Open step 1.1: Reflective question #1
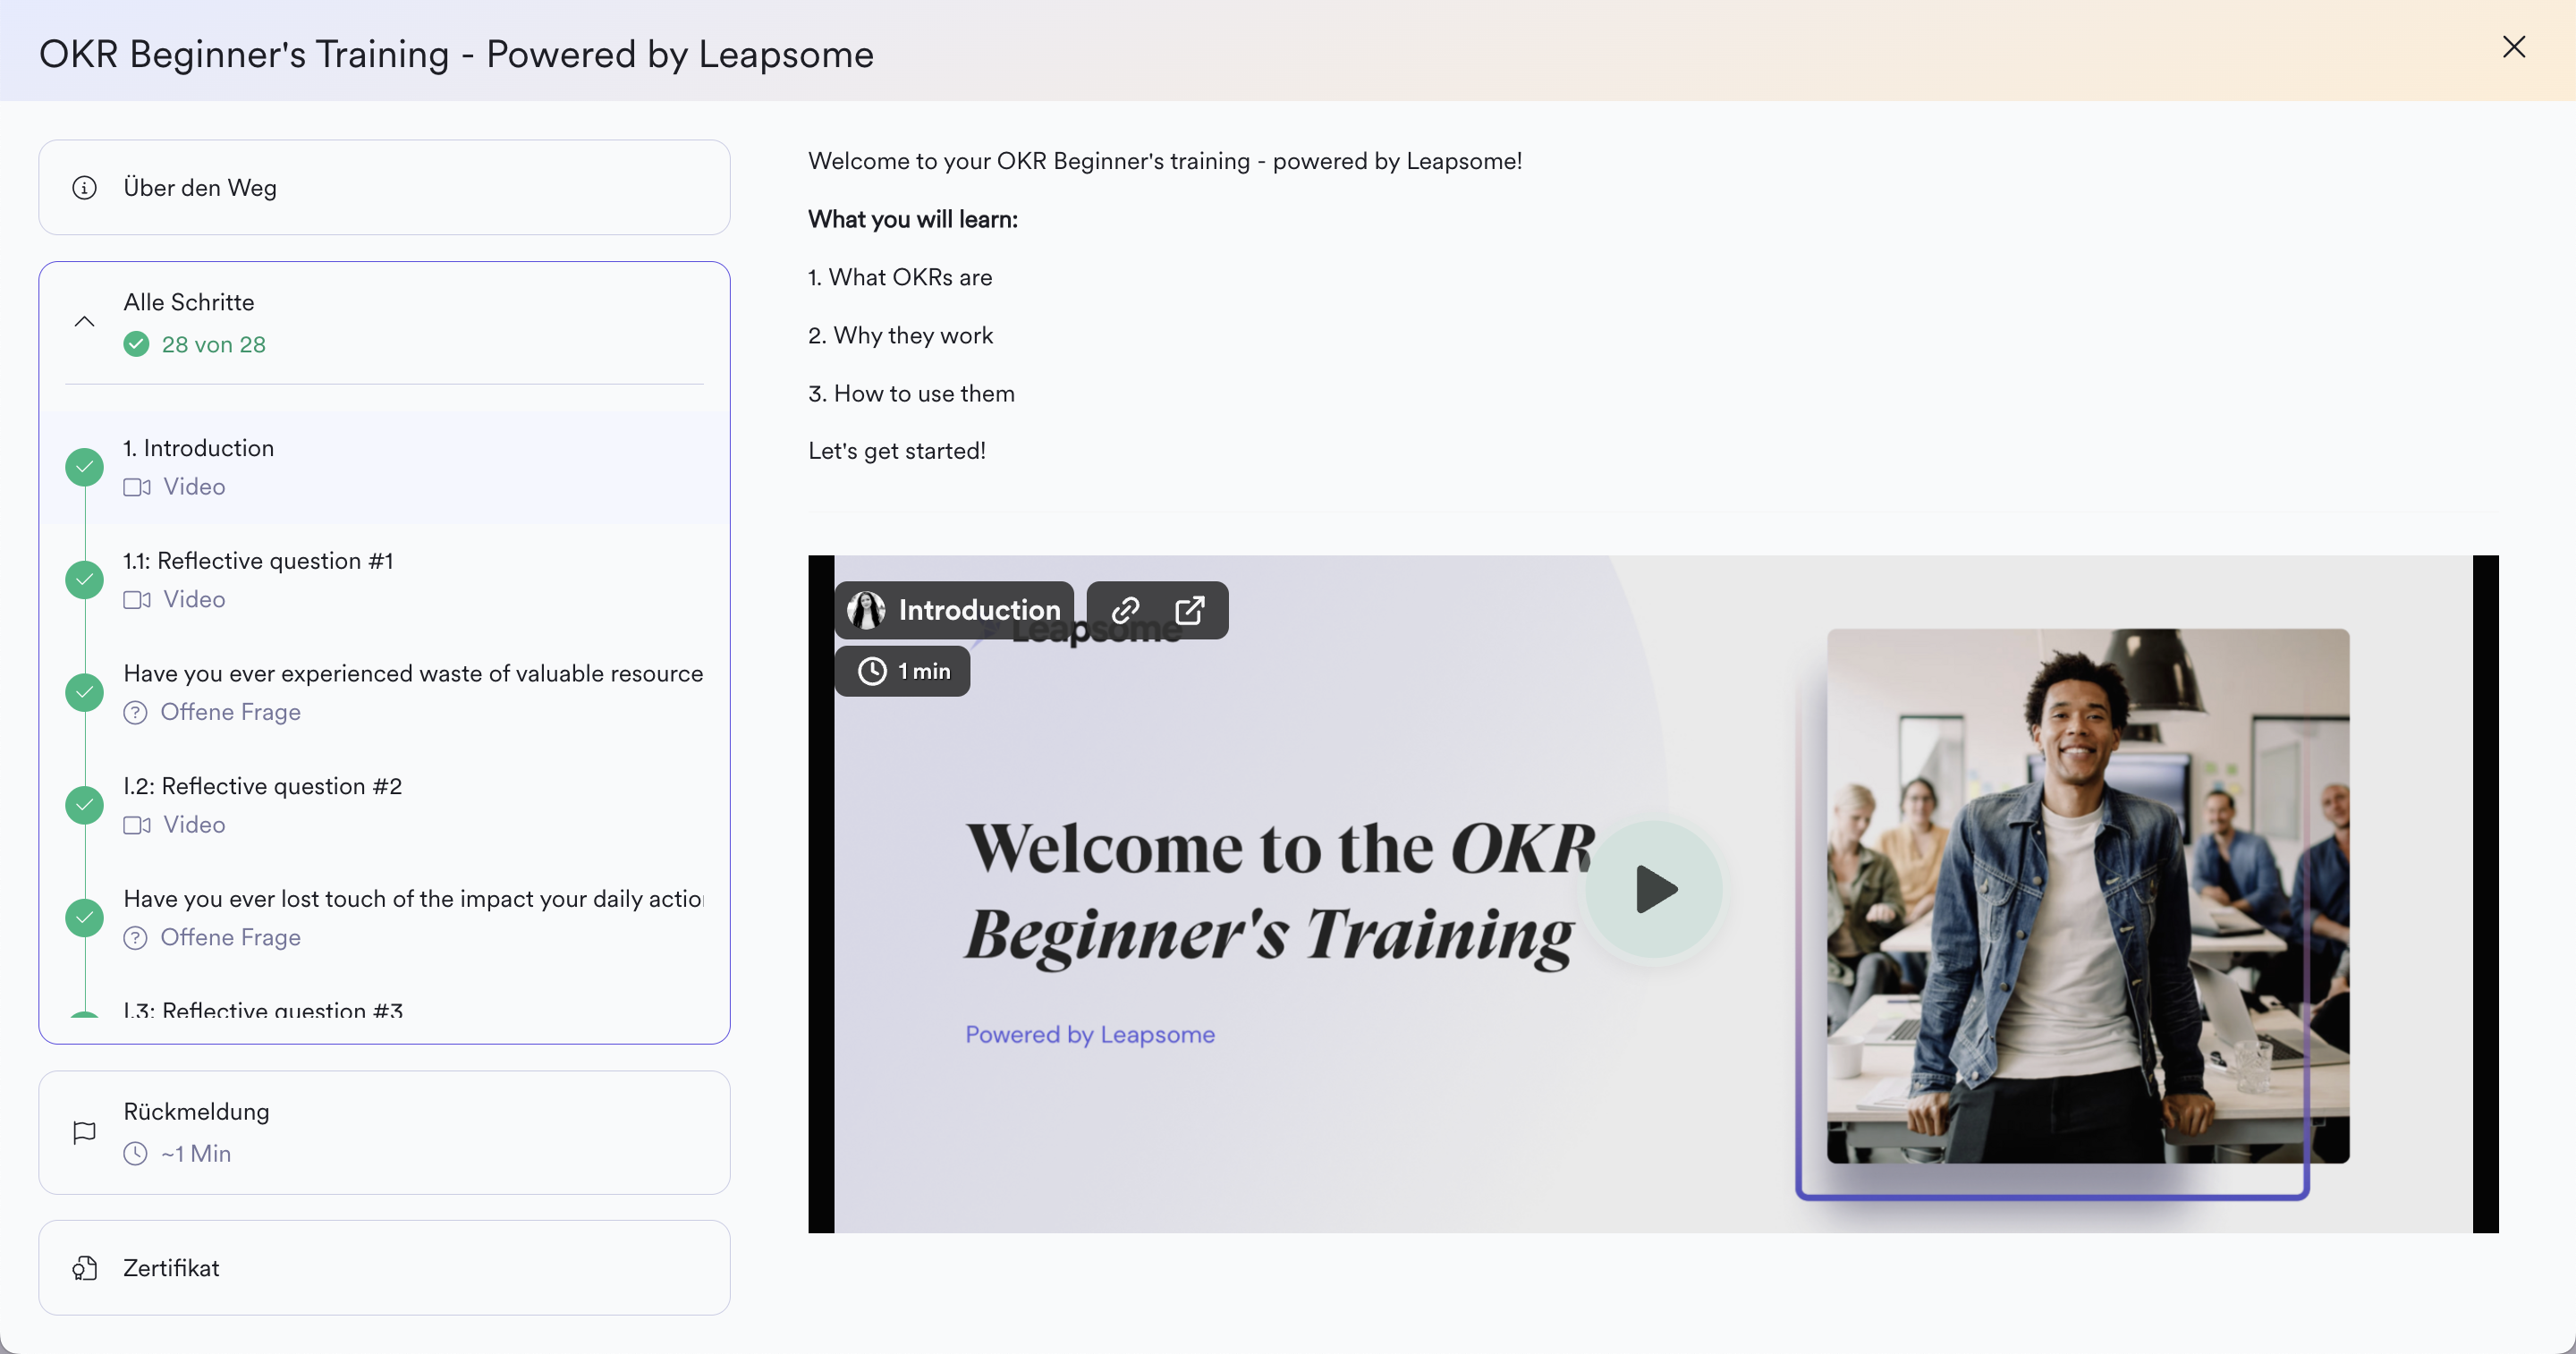Viewport: 2576px width, 1354px height. (x=384, y=580)
